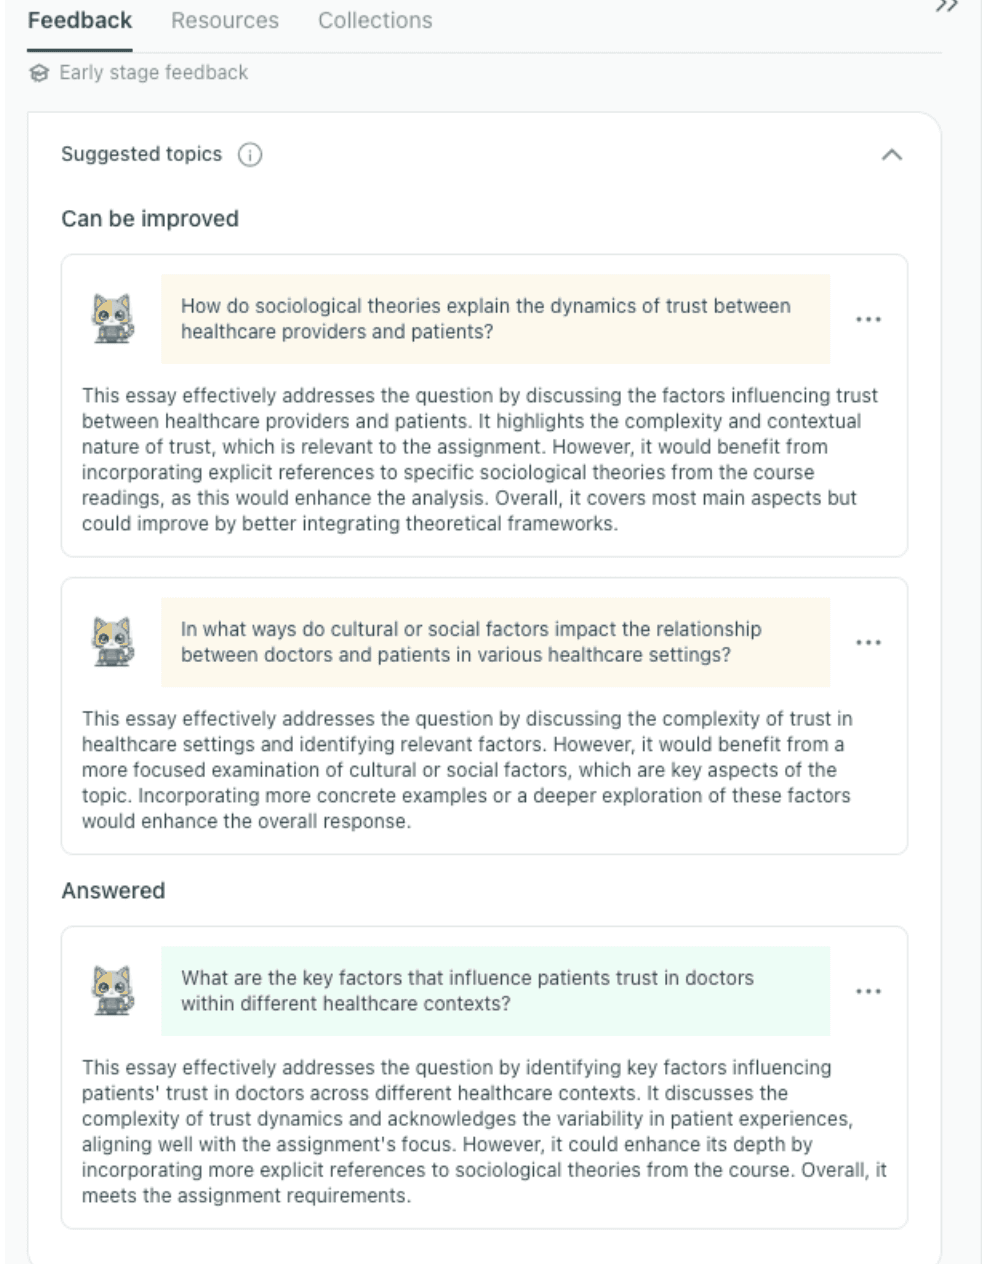Collapse the Suggested topics section chevron
982x1264 pixels.
(892, 155)
